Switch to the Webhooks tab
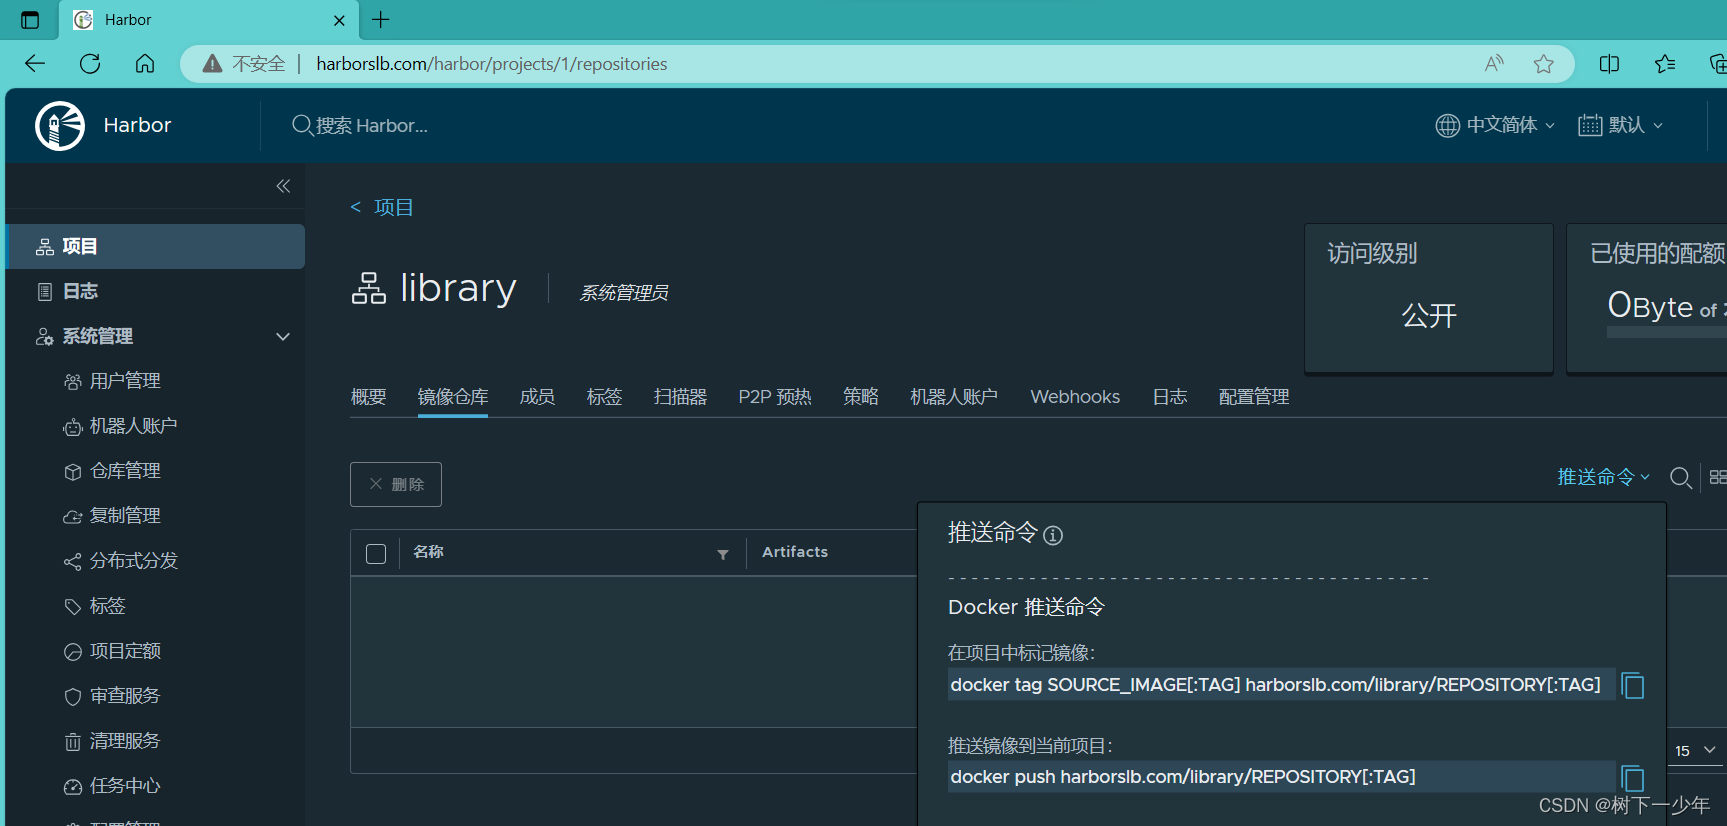Screen dimensions: 1727x826 point(1075,397)
